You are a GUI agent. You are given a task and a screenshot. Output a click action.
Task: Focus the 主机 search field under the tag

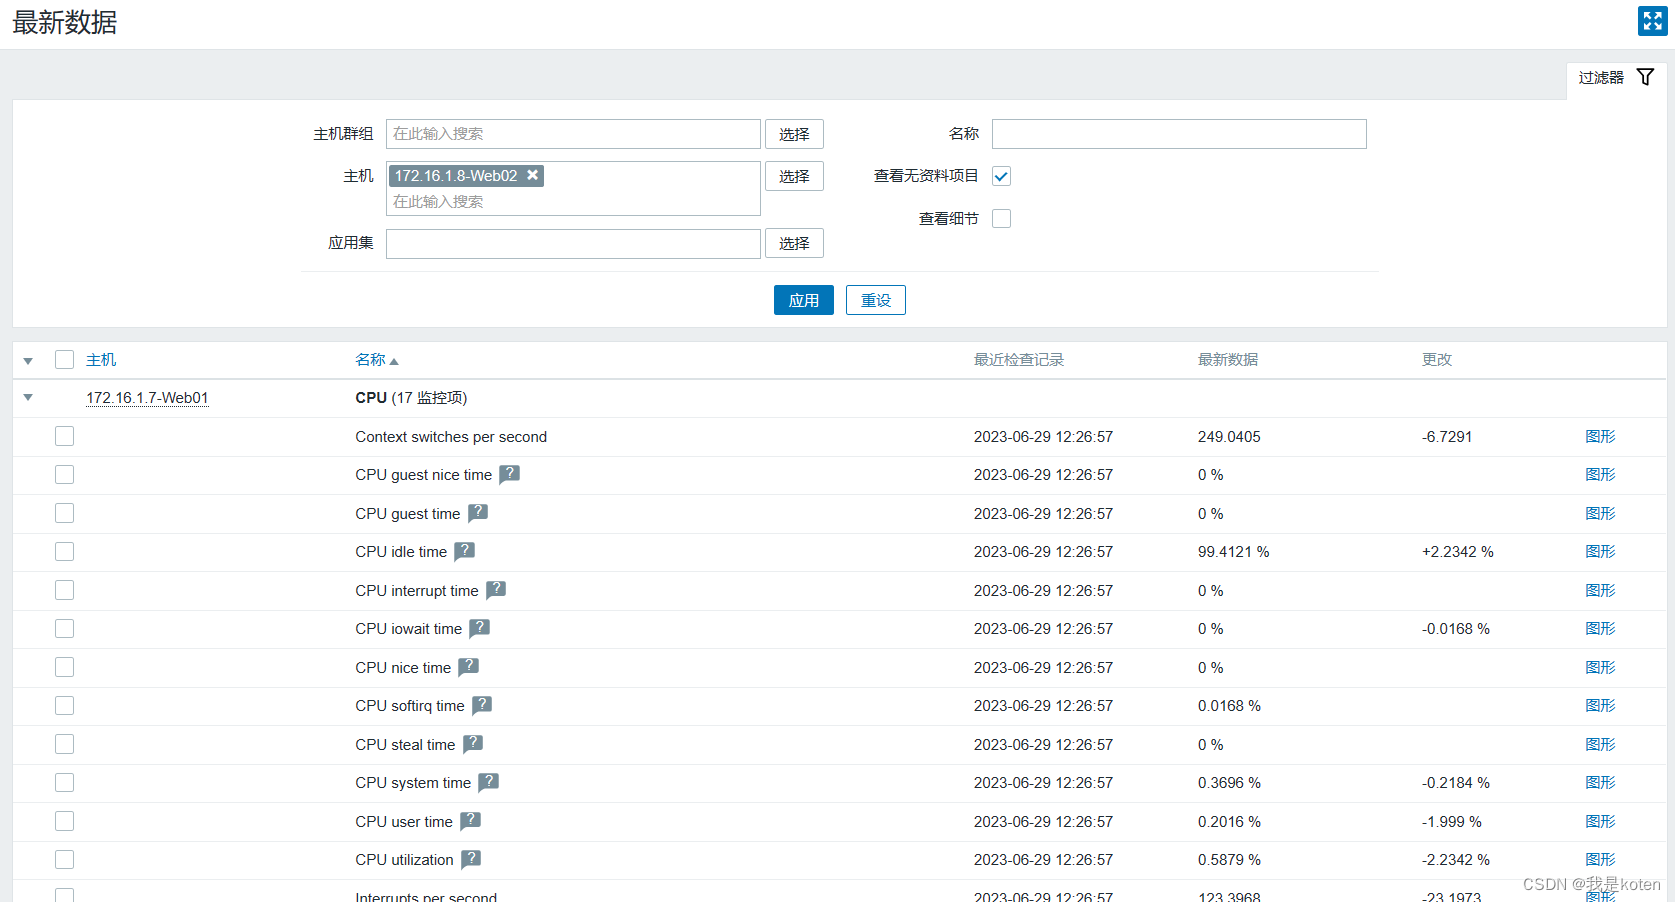point(573,202)
